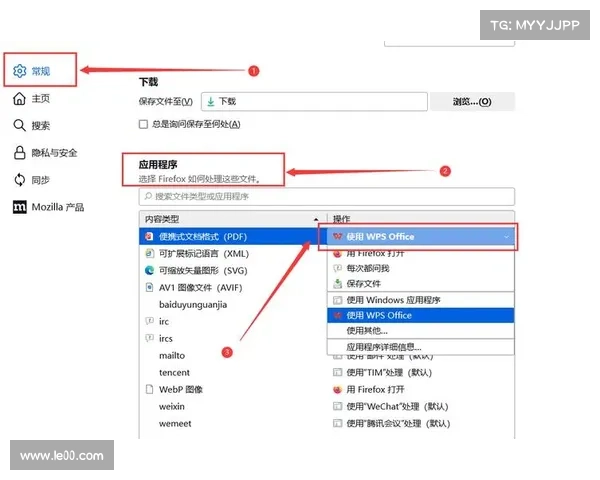Select 可扩展标记语言 (XML) row
Viewport: 600px width, 480px height.
click(x=233, y=253)
